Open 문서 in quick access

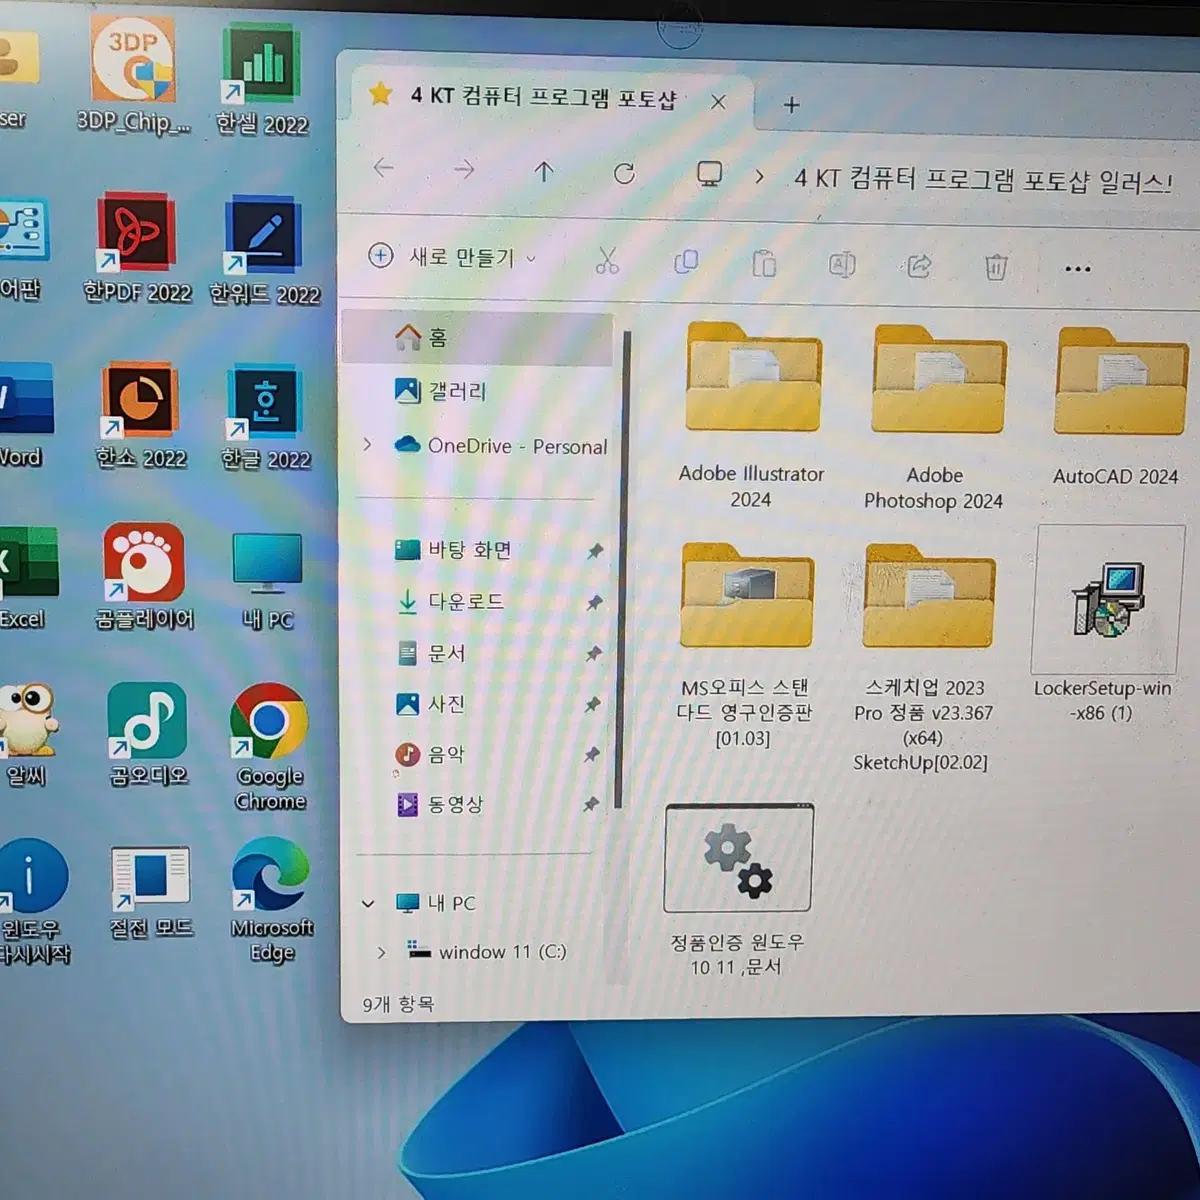432,654
